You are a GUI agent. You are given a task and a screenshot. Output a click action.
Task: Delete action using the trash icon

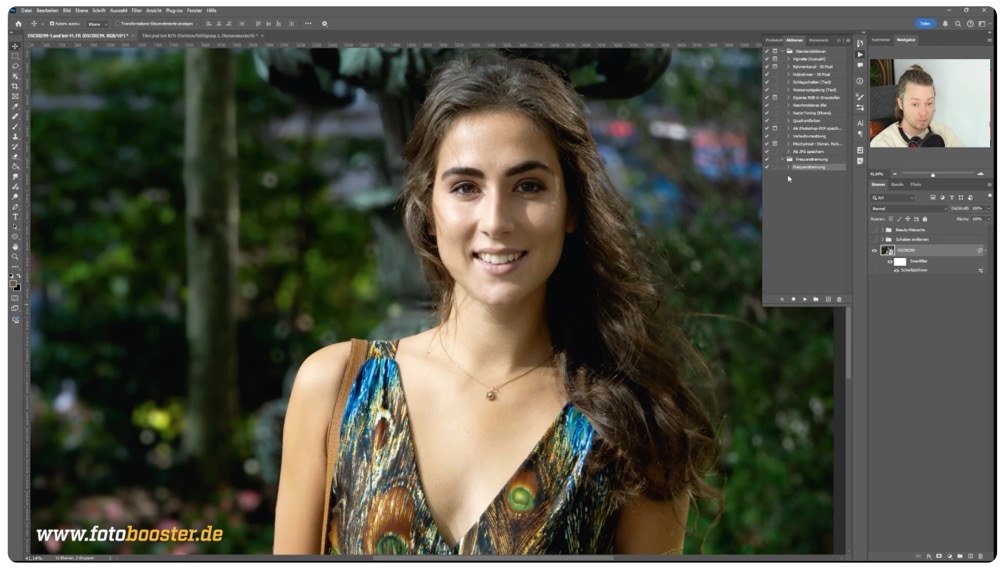[839, 299]
